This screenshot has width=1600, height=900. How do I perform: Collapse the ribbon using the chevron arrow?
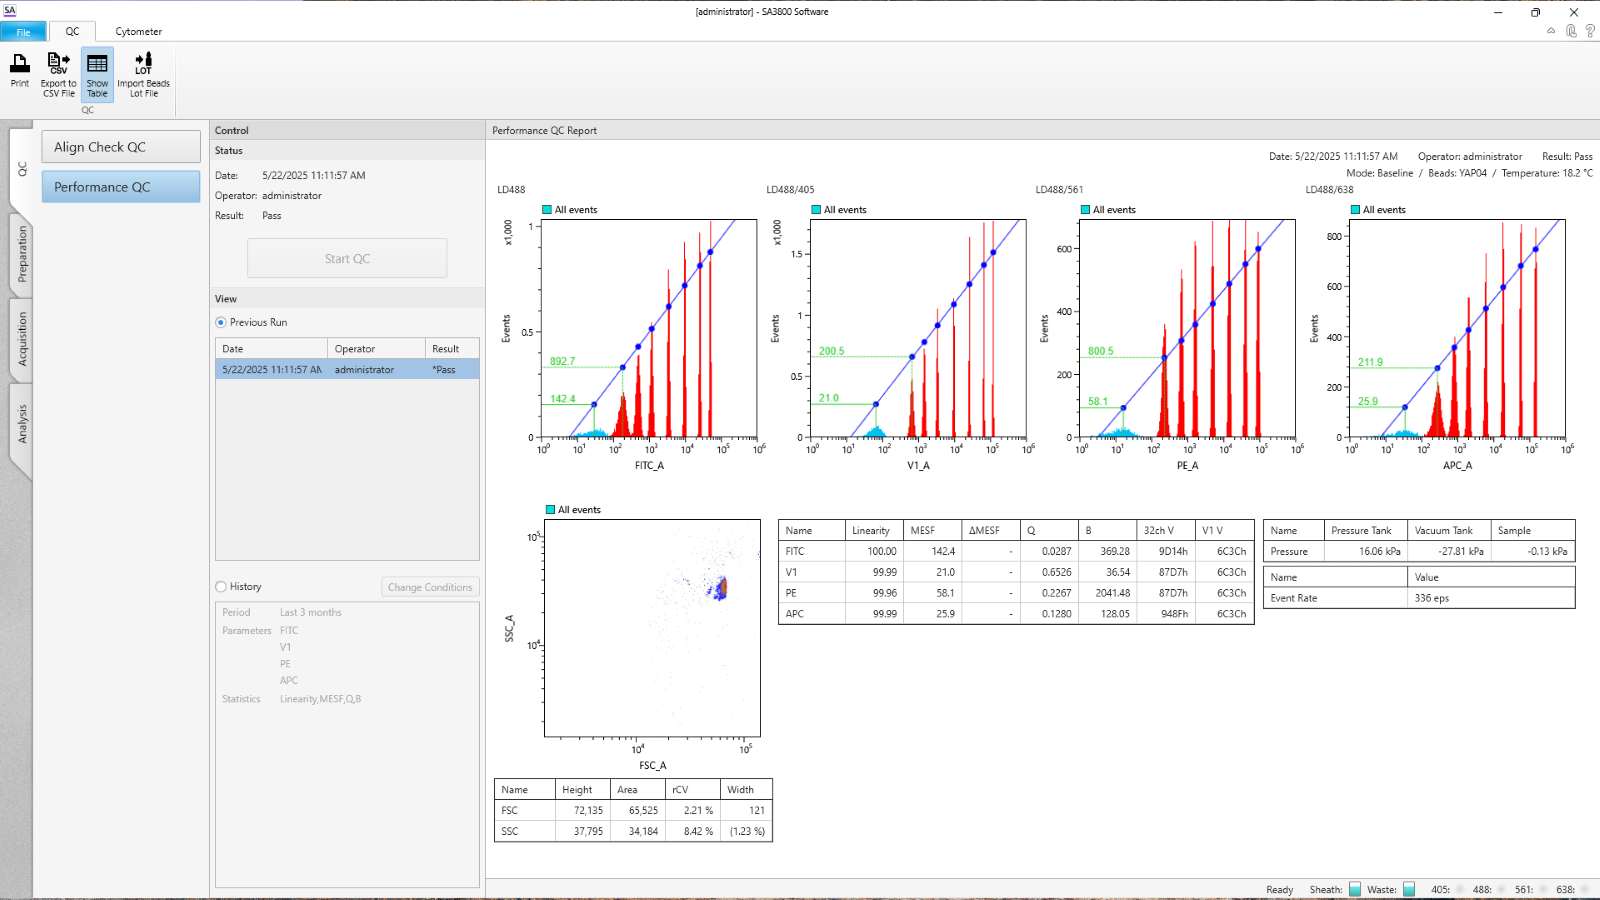(1551, 31)
